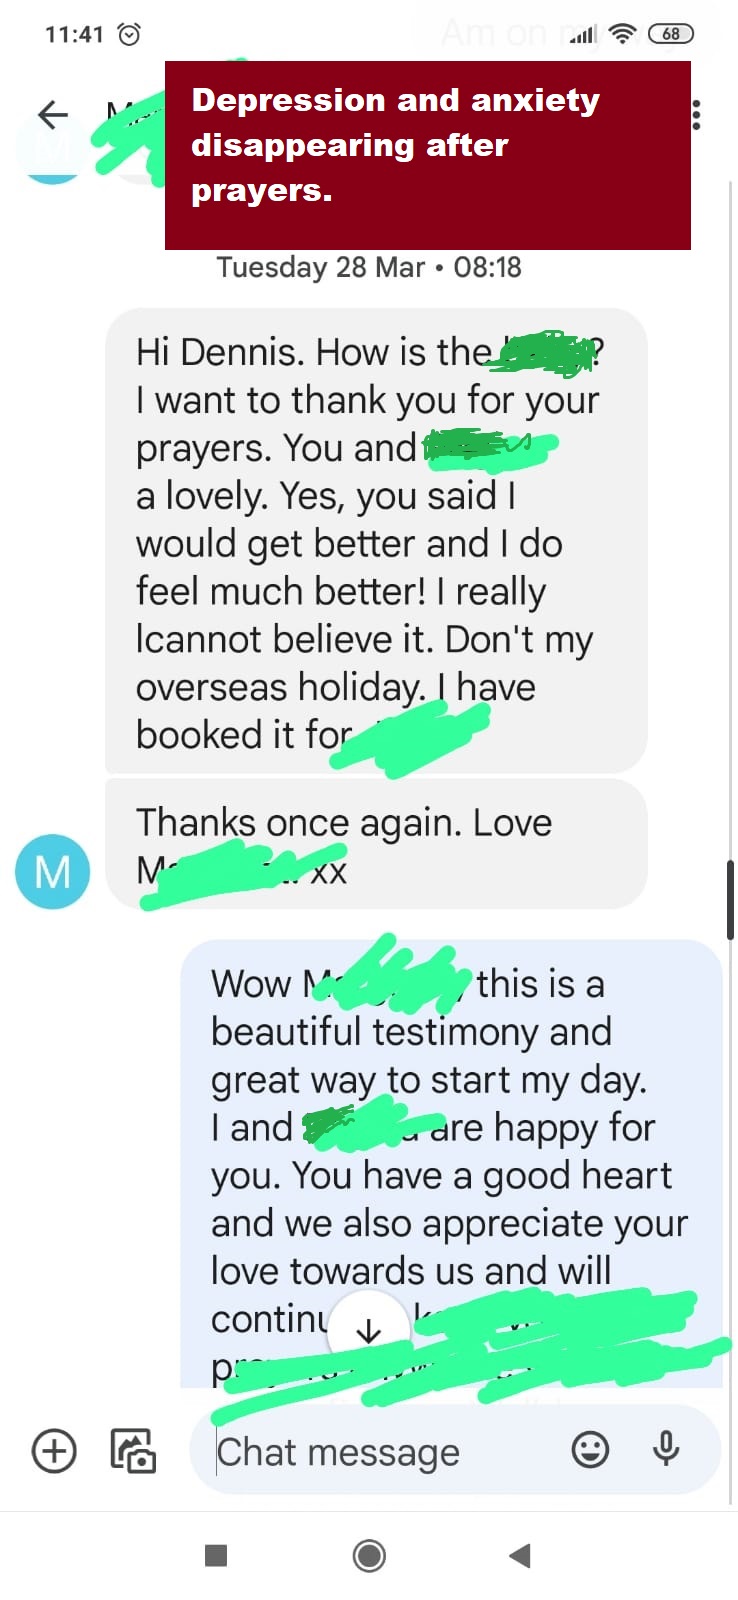The height and width of the screenshot is (1600, 738).
Task: Tap the microphone voice message icon
Action: [666, 1449]
